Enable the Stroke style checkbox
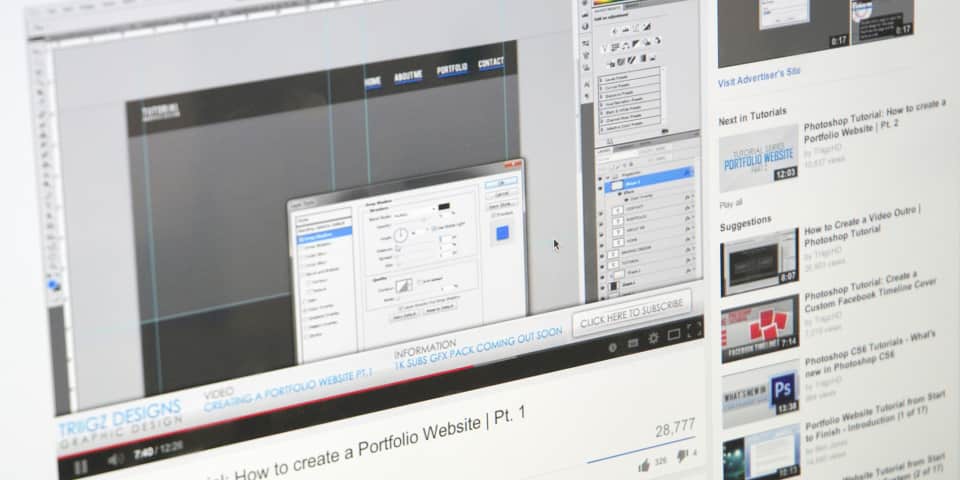The width and height of the screenshot is (960, 480). point(306,336)
